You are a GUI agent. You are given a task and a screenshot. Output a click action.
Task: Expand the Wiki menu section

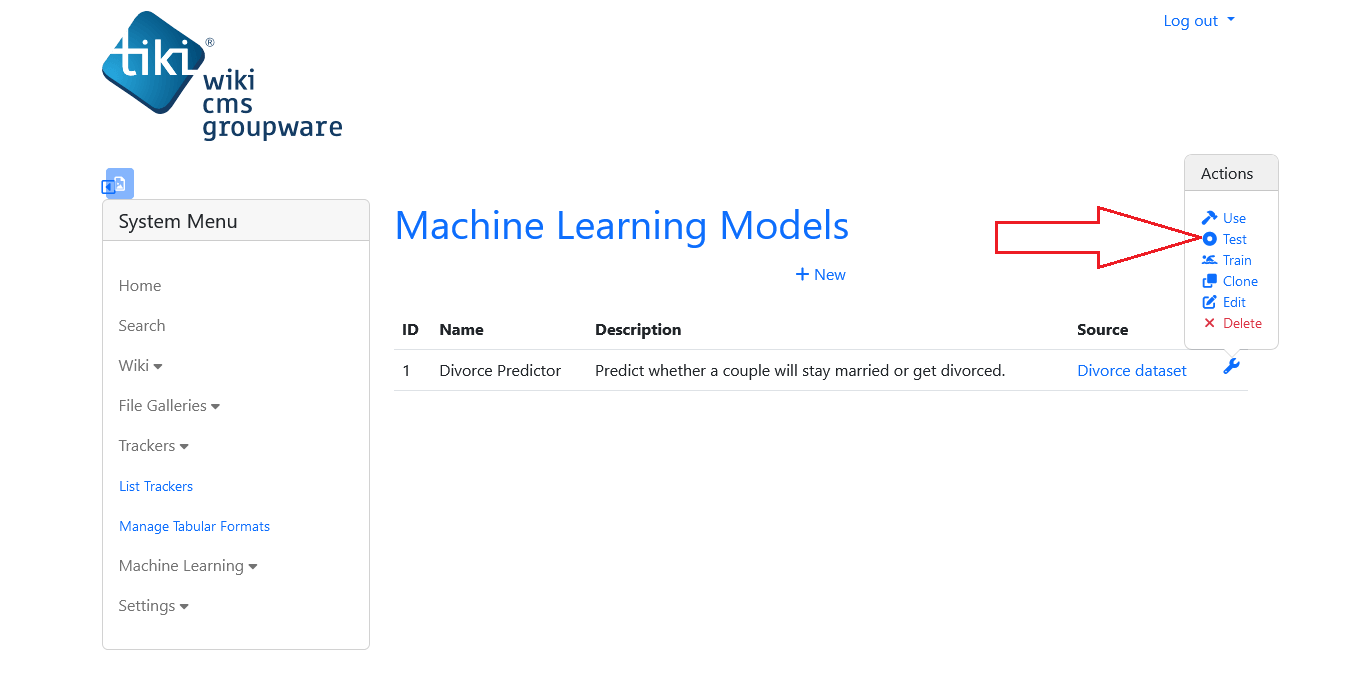tap(141, 365)
